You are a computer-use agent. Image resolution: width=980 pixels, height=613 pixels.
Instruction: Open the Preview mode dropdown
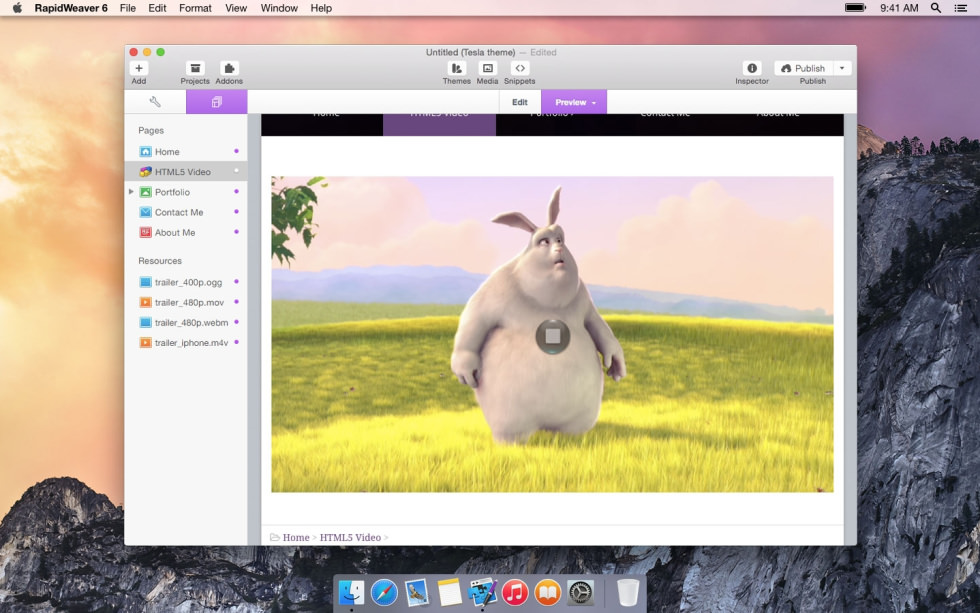574,102
